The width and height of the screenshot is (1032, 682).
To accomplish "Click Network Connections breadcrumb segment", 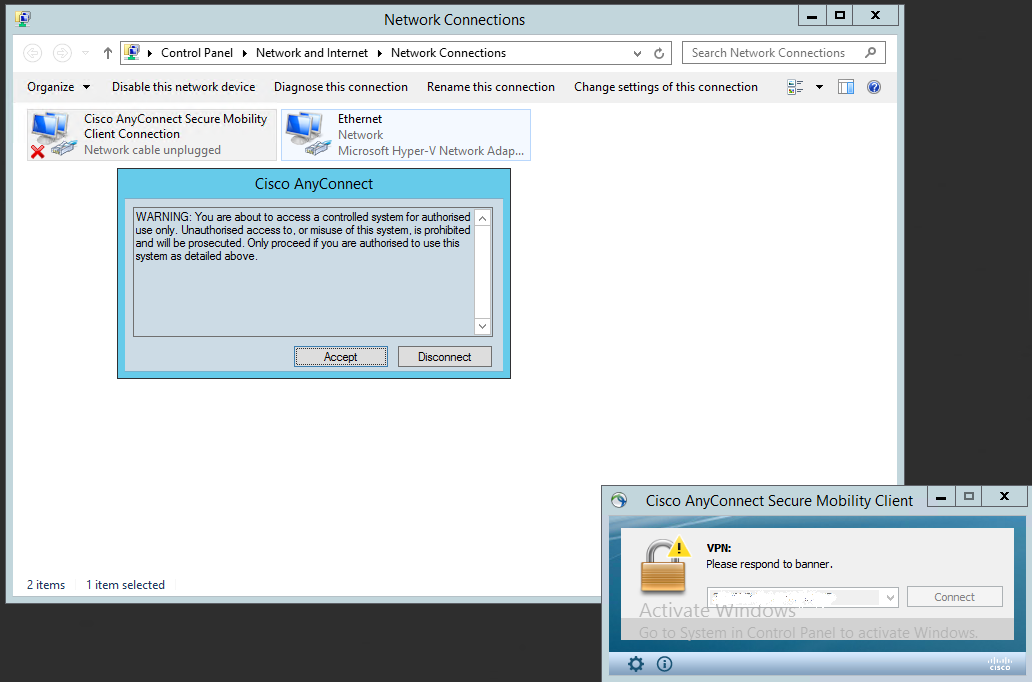I will point(448,53).
